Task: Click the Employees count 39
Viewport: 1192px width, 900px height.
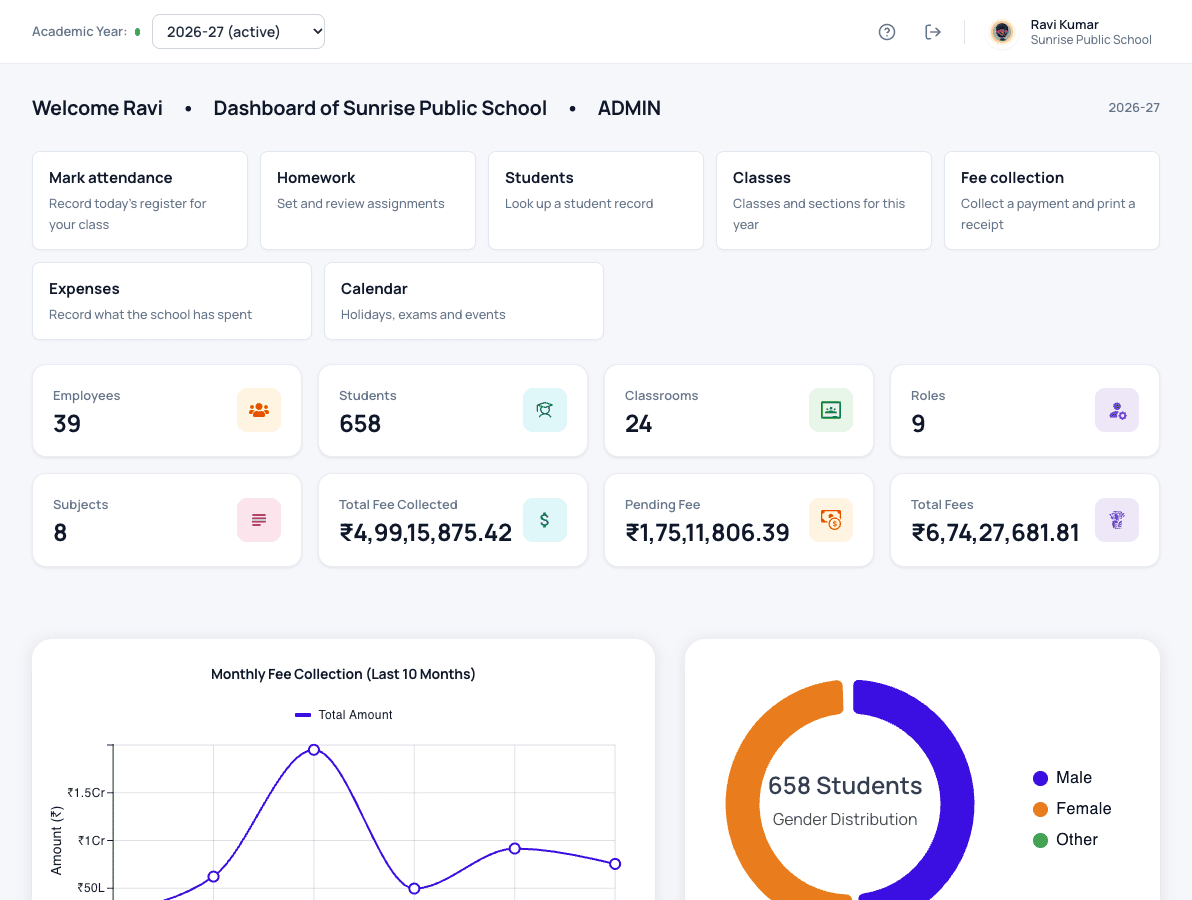Action: (x=67, y=423)
